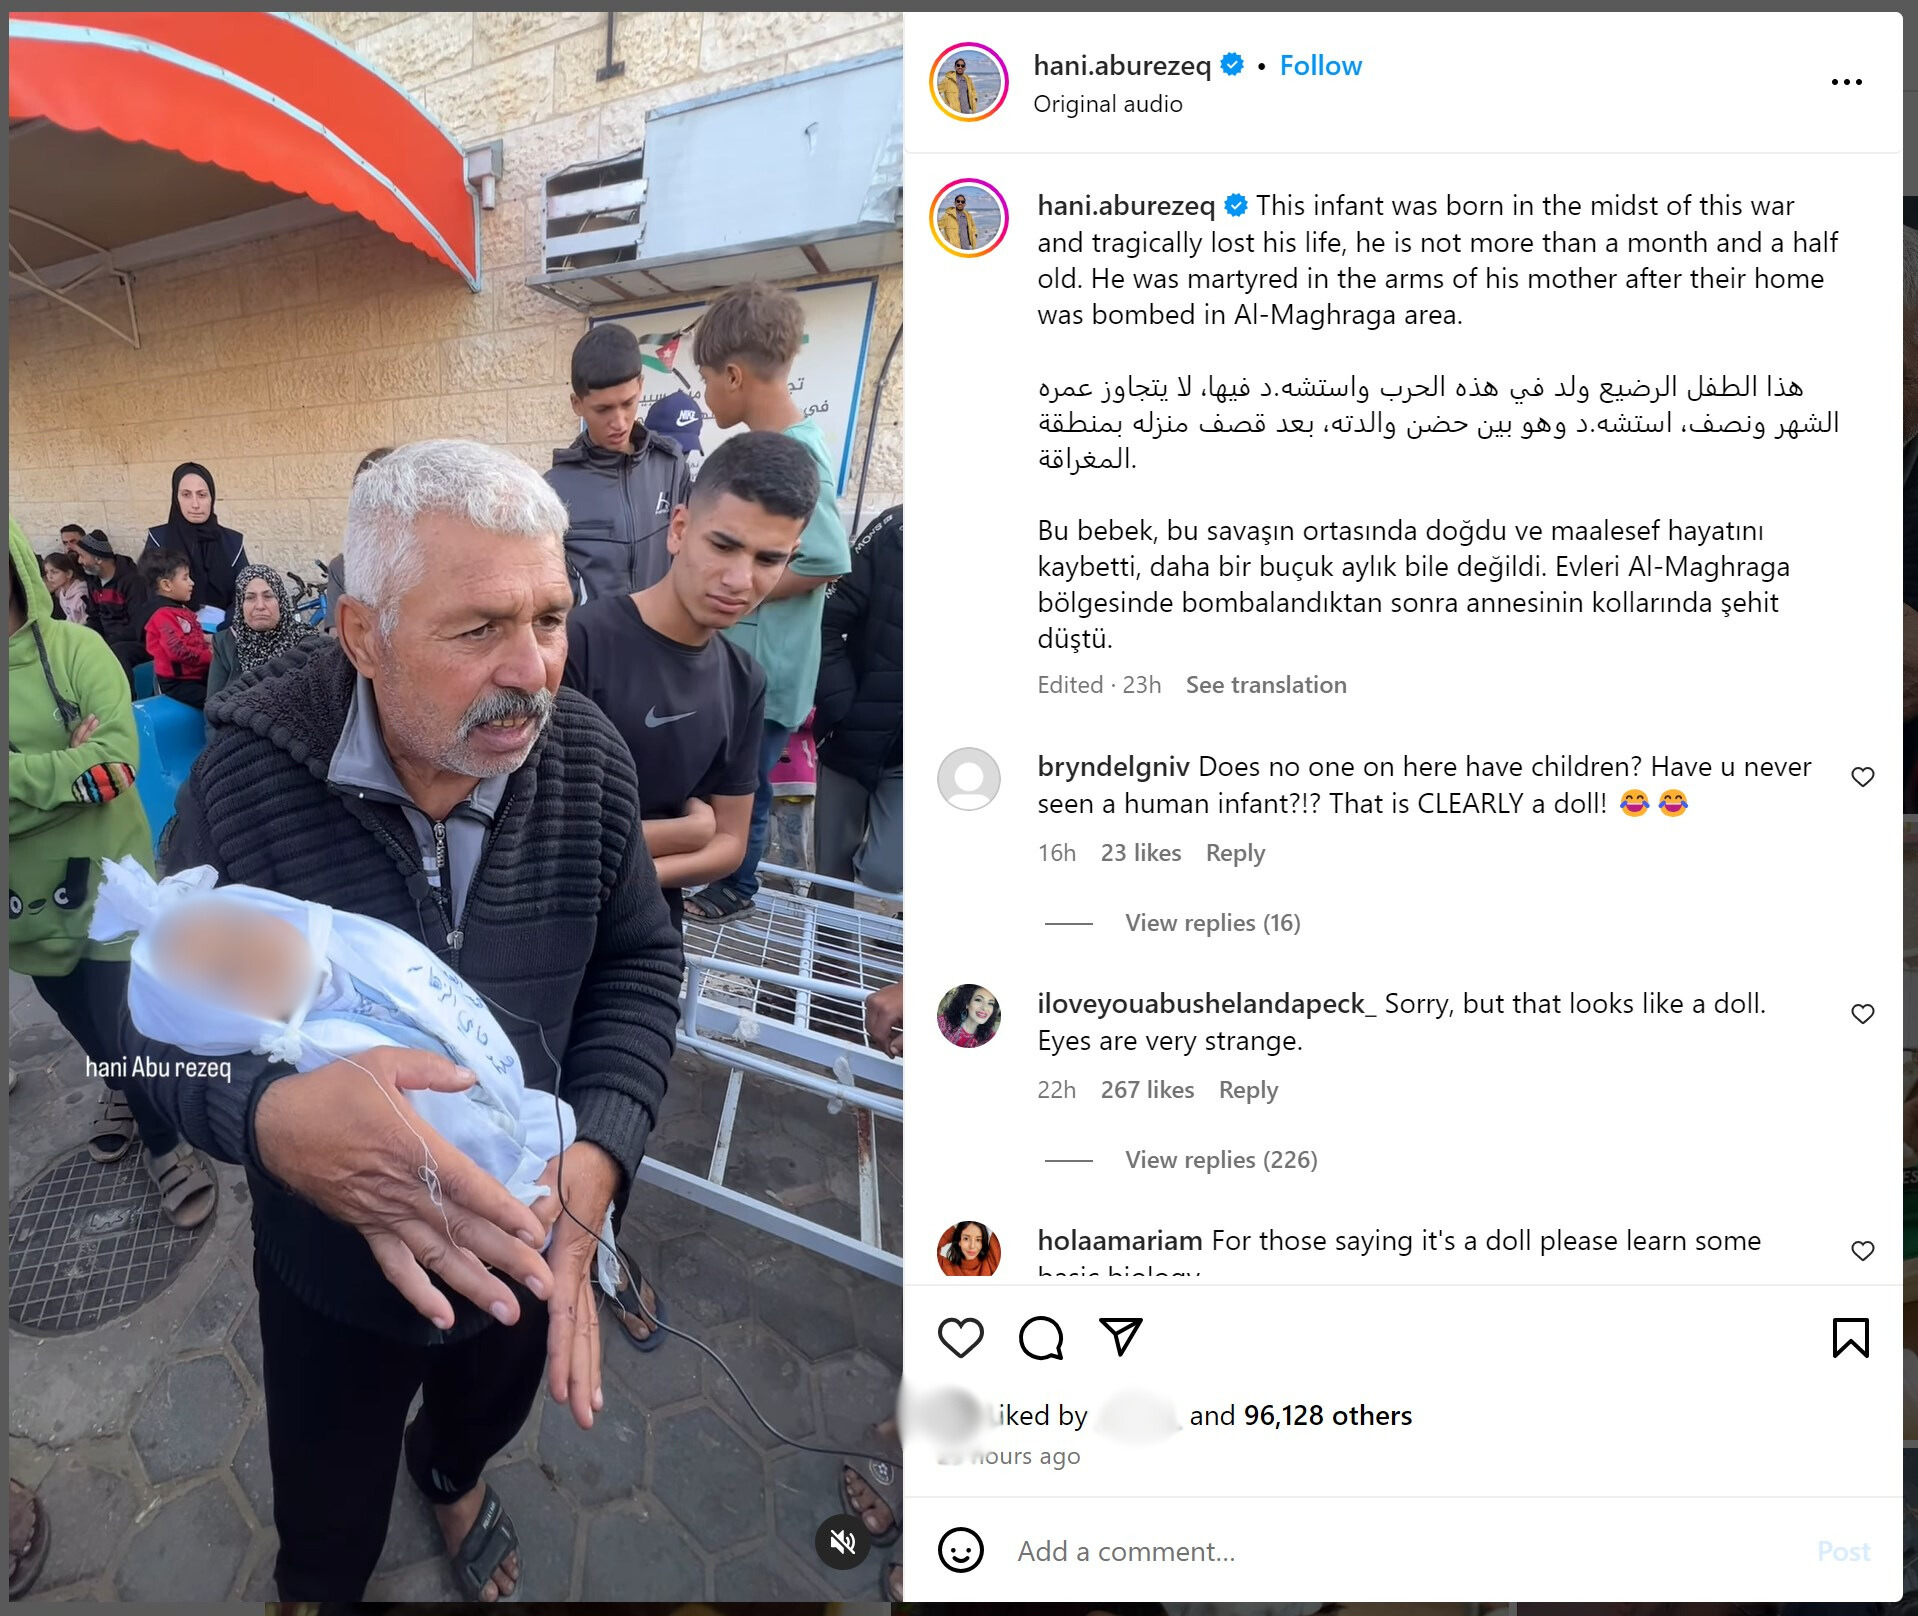Viewport: 1918px width, 1616px height.
Task: Reply to iloveyouabushelandapeck_'s doll comment
Action: [1248, 1090]
